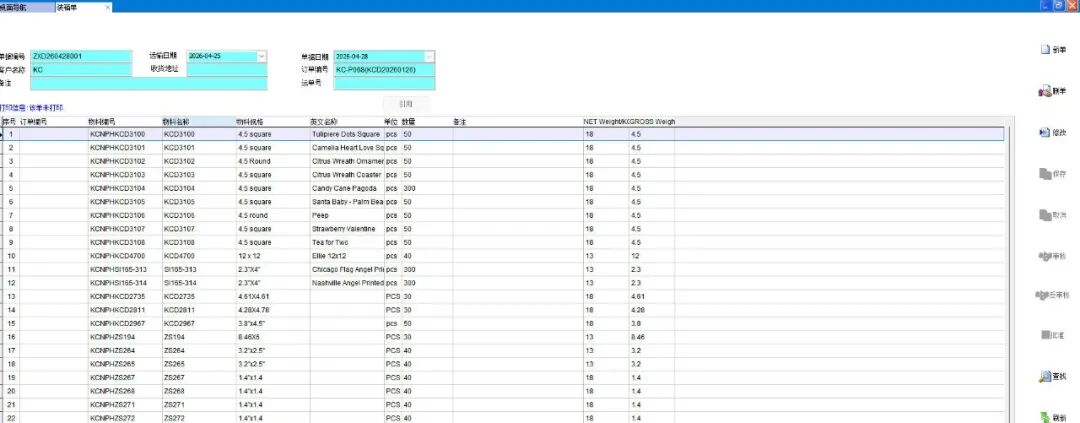Click the 打印信息 status text
Image resolution: width=1080 pixels, height=423 pixels.
point(32,108)
